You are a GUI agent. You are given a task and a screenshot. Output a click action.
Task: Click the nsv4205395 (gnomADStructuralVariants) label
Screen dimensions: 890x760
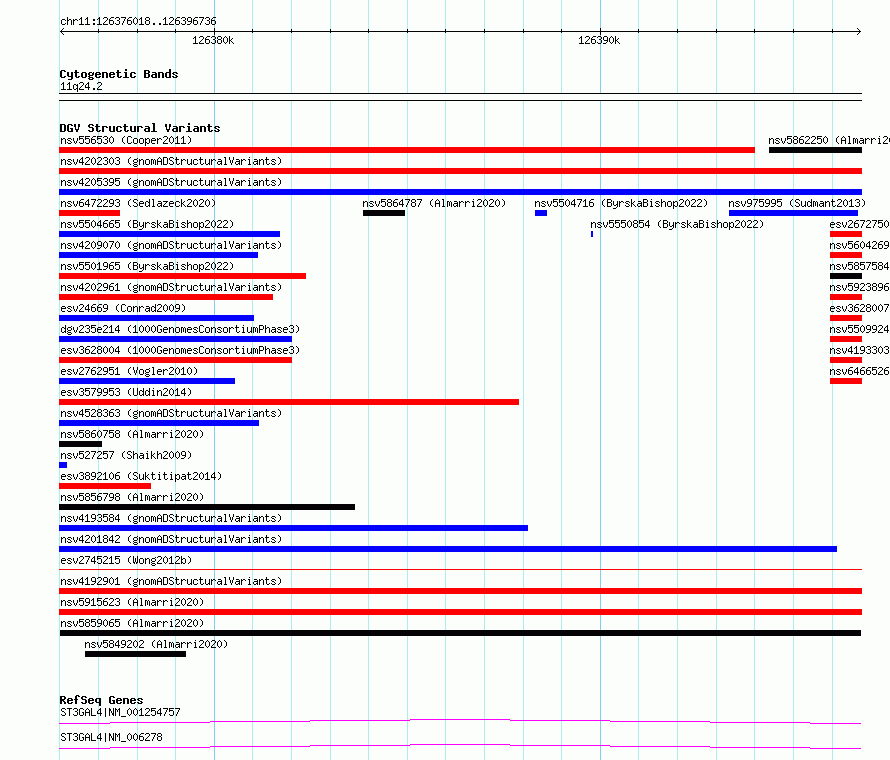tap(171, 182)
